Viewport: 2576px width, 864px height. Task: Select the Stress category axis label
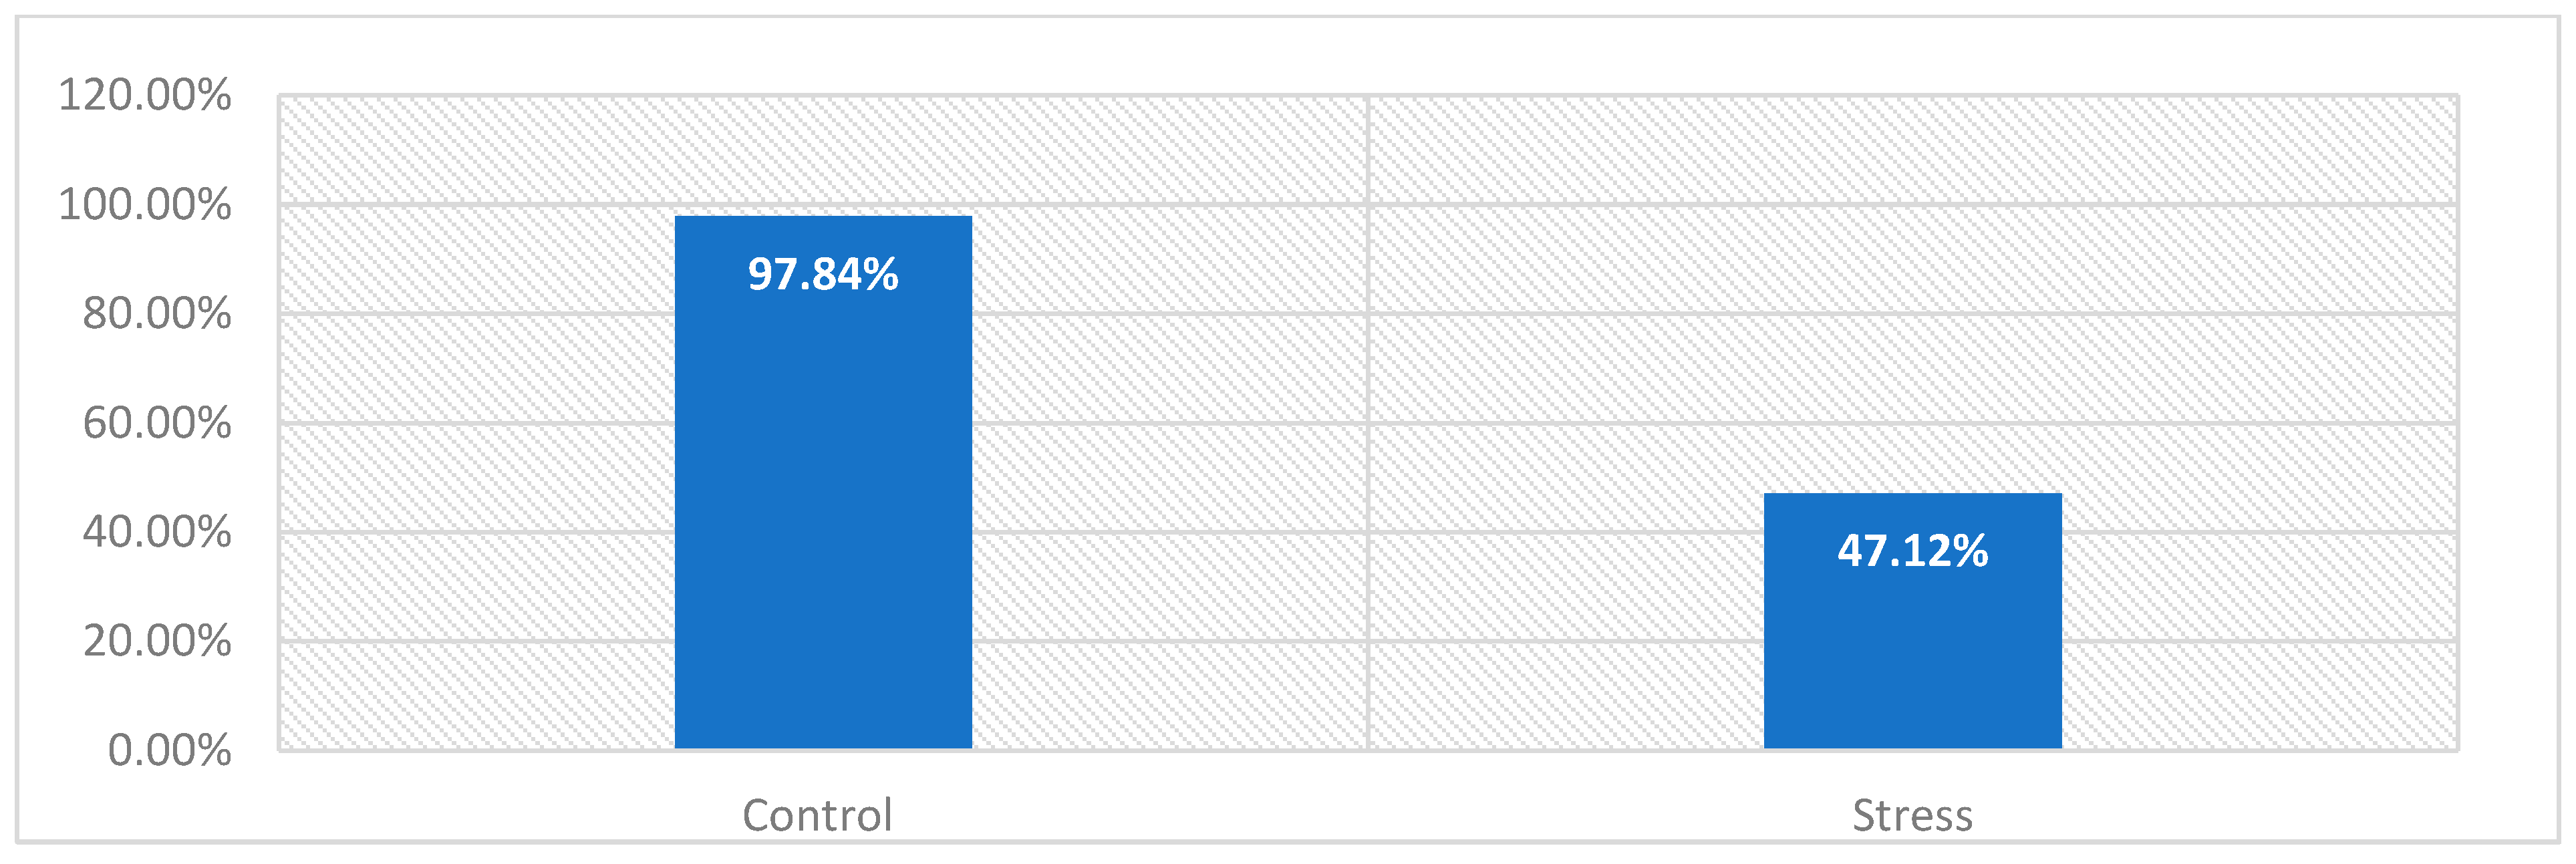(x=1912, y=815)
